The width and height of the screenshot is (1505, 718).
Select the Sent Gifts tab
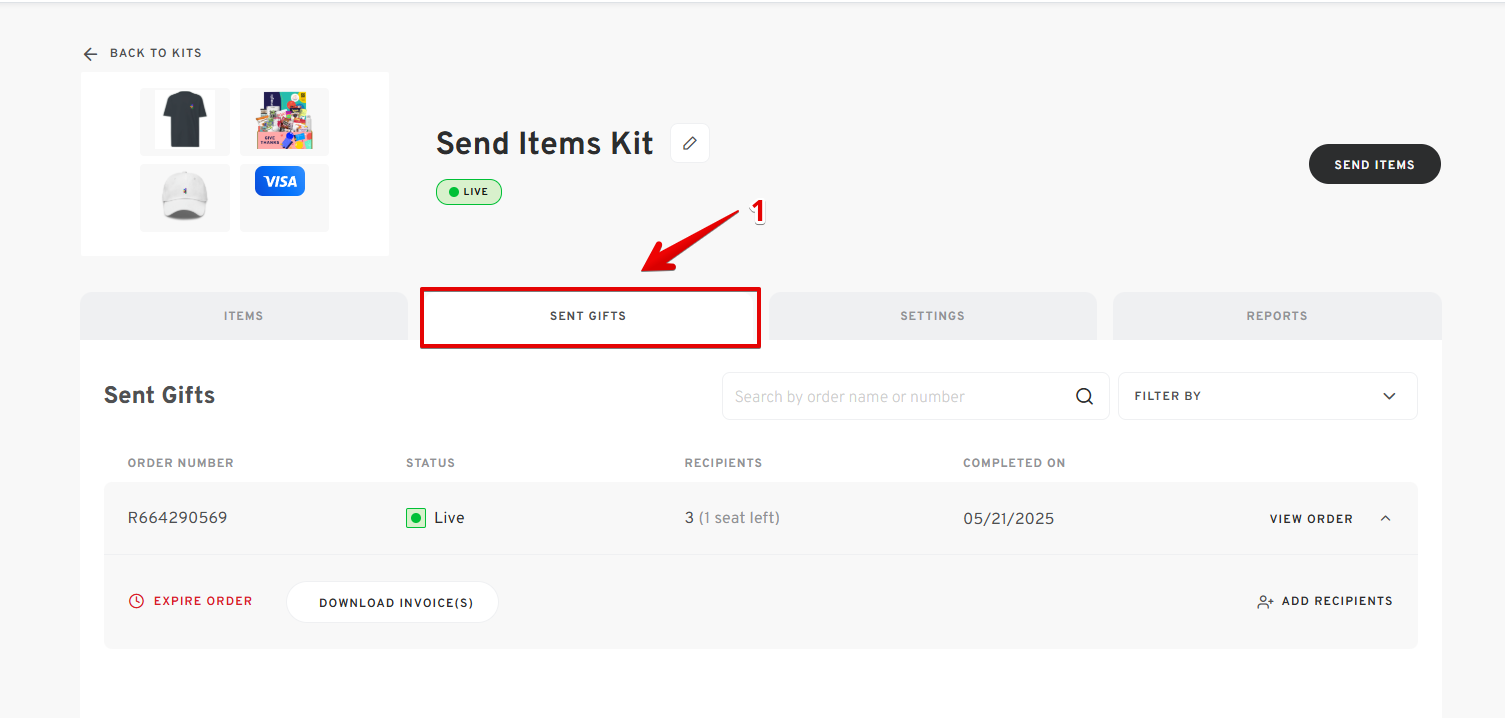(588, 316)
